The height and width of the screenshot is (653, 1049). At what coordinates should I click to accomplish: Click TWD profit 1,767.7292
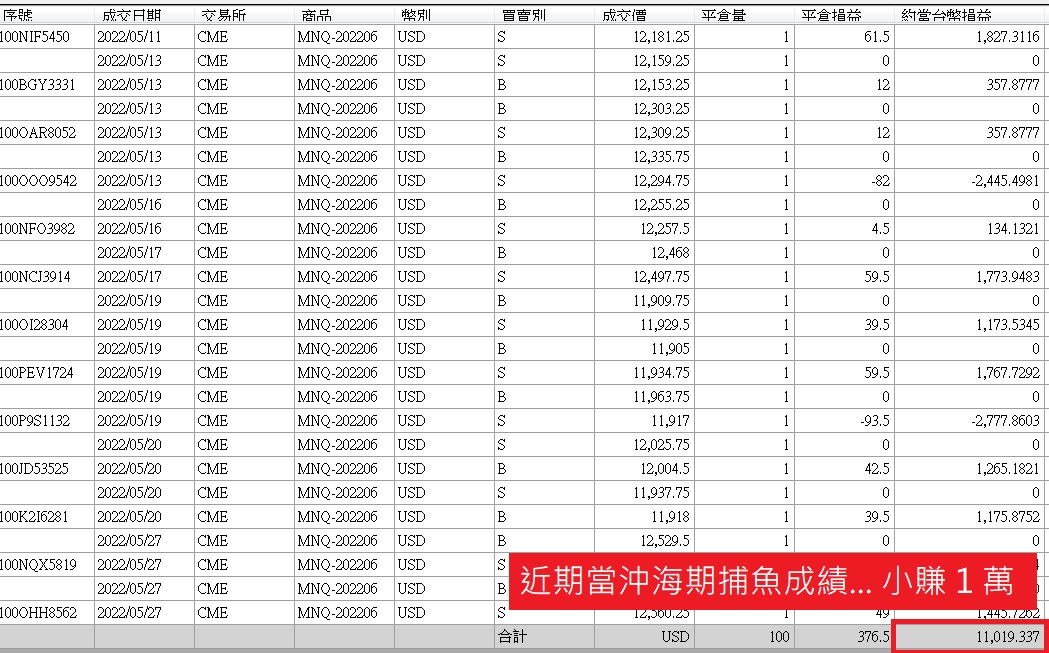pos(1008,373)
